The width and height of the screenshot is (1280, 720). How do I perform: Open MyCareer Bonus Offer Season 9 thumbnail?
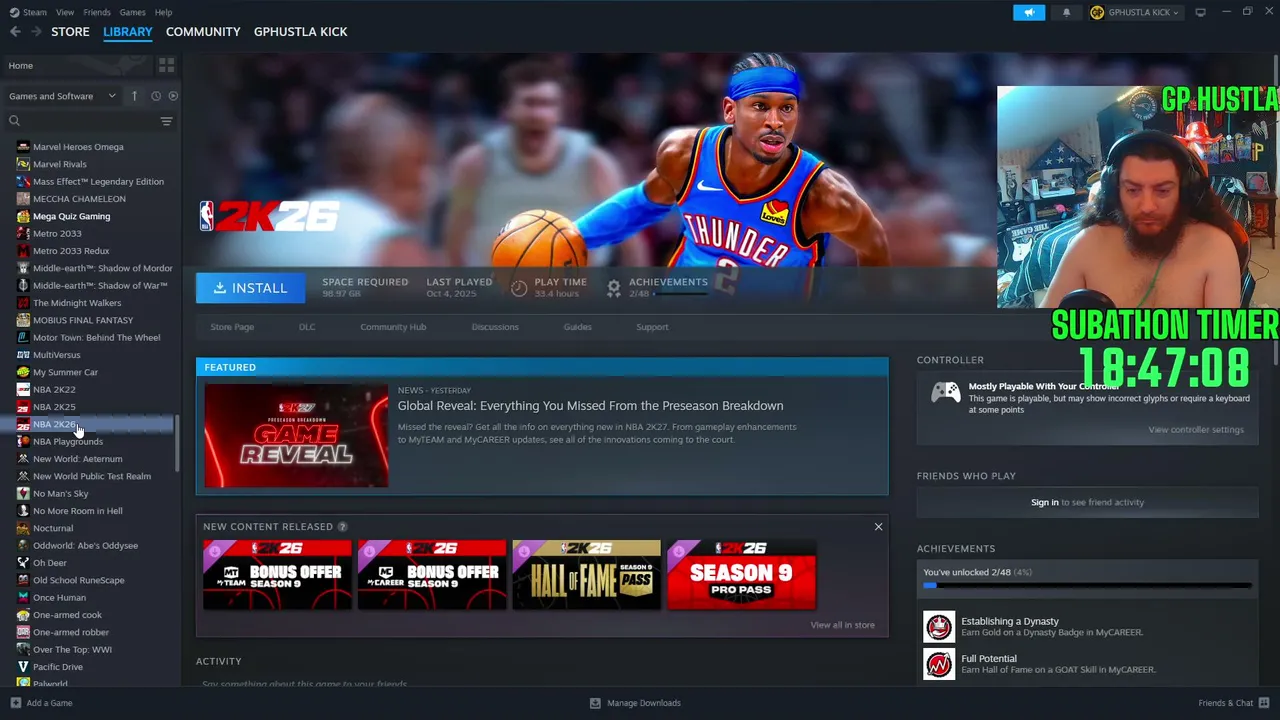432,575
